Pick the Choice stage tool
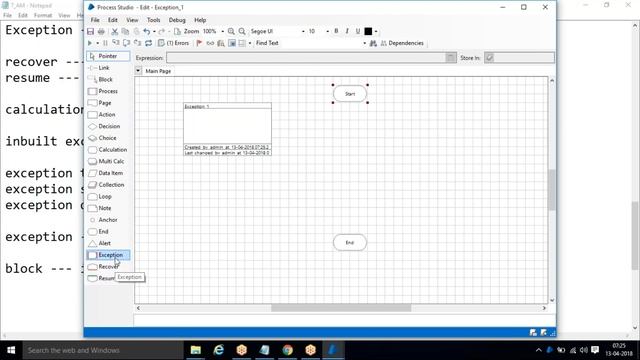 point(108,138)
